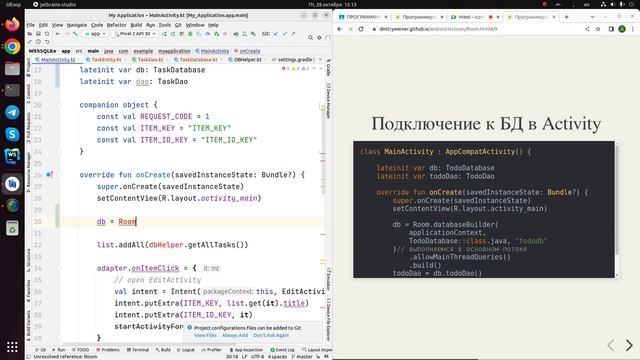Image resolution: width=640 pixels, height=360 pixels.
Task: Open the Gradle side panel
Action: (x=329, y=68)
